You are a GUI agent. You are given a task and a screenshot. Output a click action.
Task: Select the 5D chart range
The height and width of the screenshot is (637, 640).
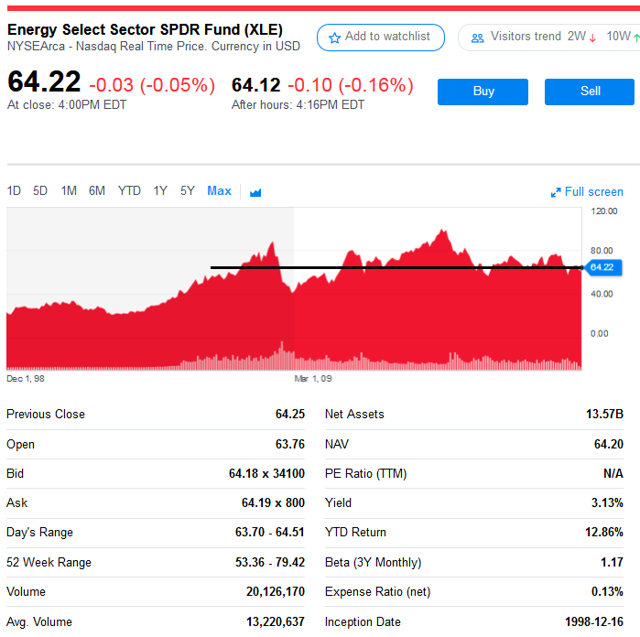(x=40, y=191)
